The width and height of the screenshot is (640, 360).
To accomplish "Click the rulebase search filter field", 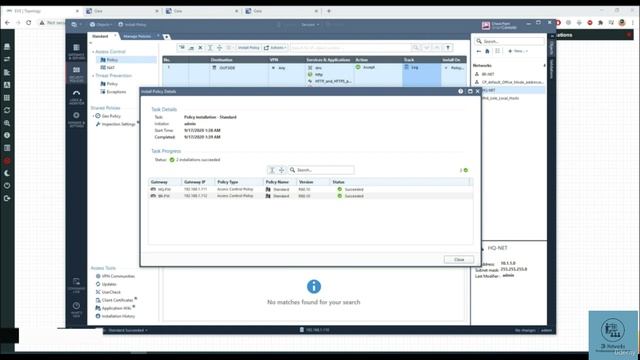I will pyautogui.click(x=351, y=48).
